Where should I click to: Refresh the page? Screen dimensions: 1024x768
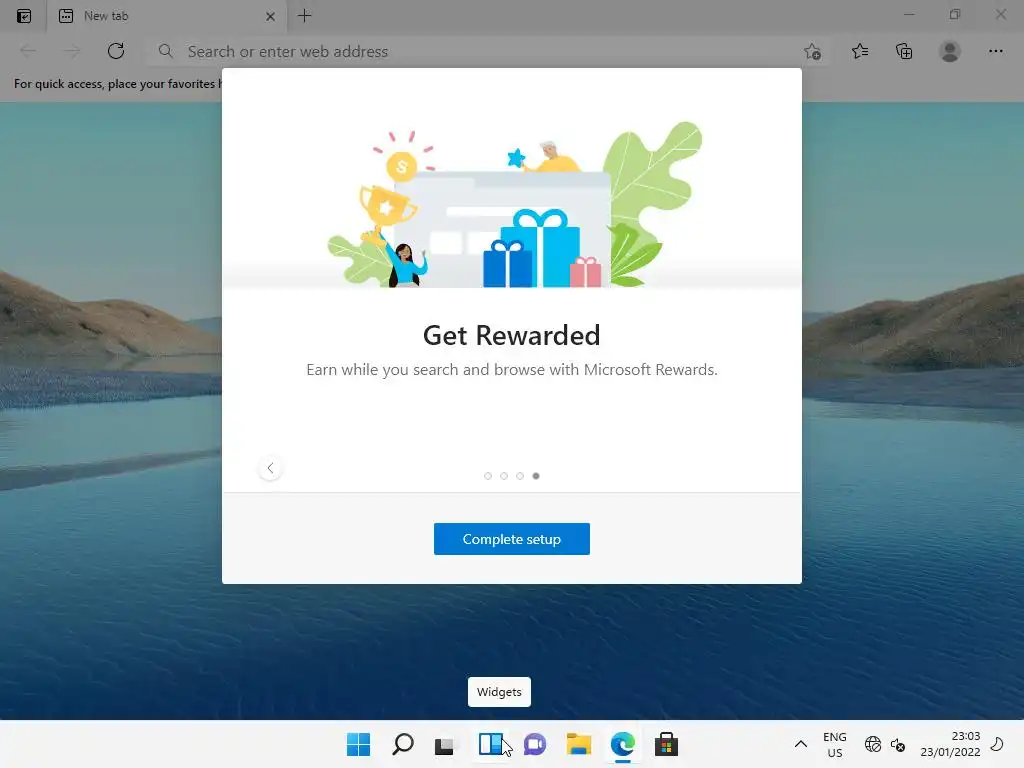tap(116, 51)
